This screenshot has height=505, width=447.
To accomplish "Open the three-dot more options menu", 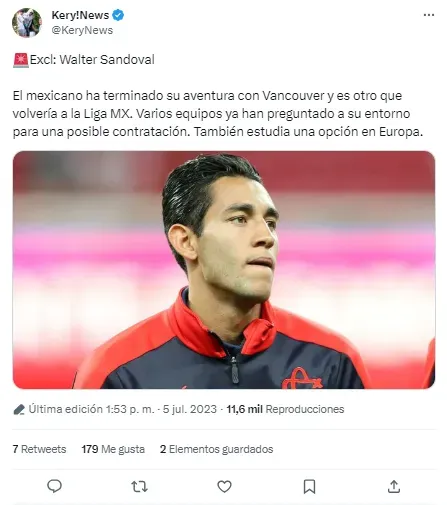I will pos(429,15).
